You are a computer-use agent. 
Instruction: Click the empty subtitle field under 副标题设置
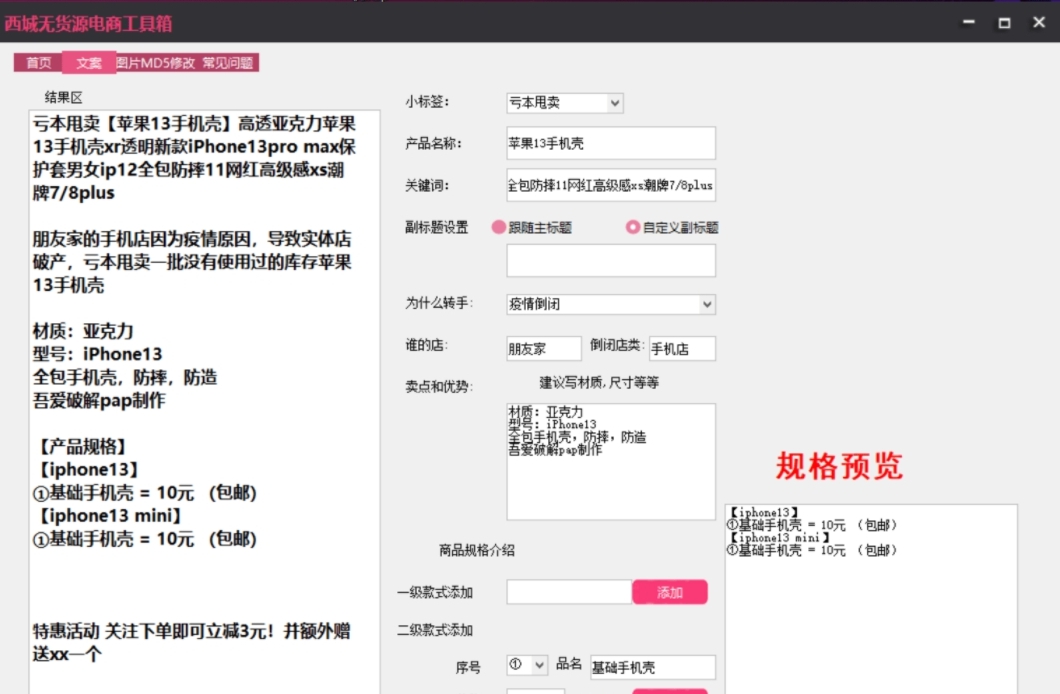[611, 260]
